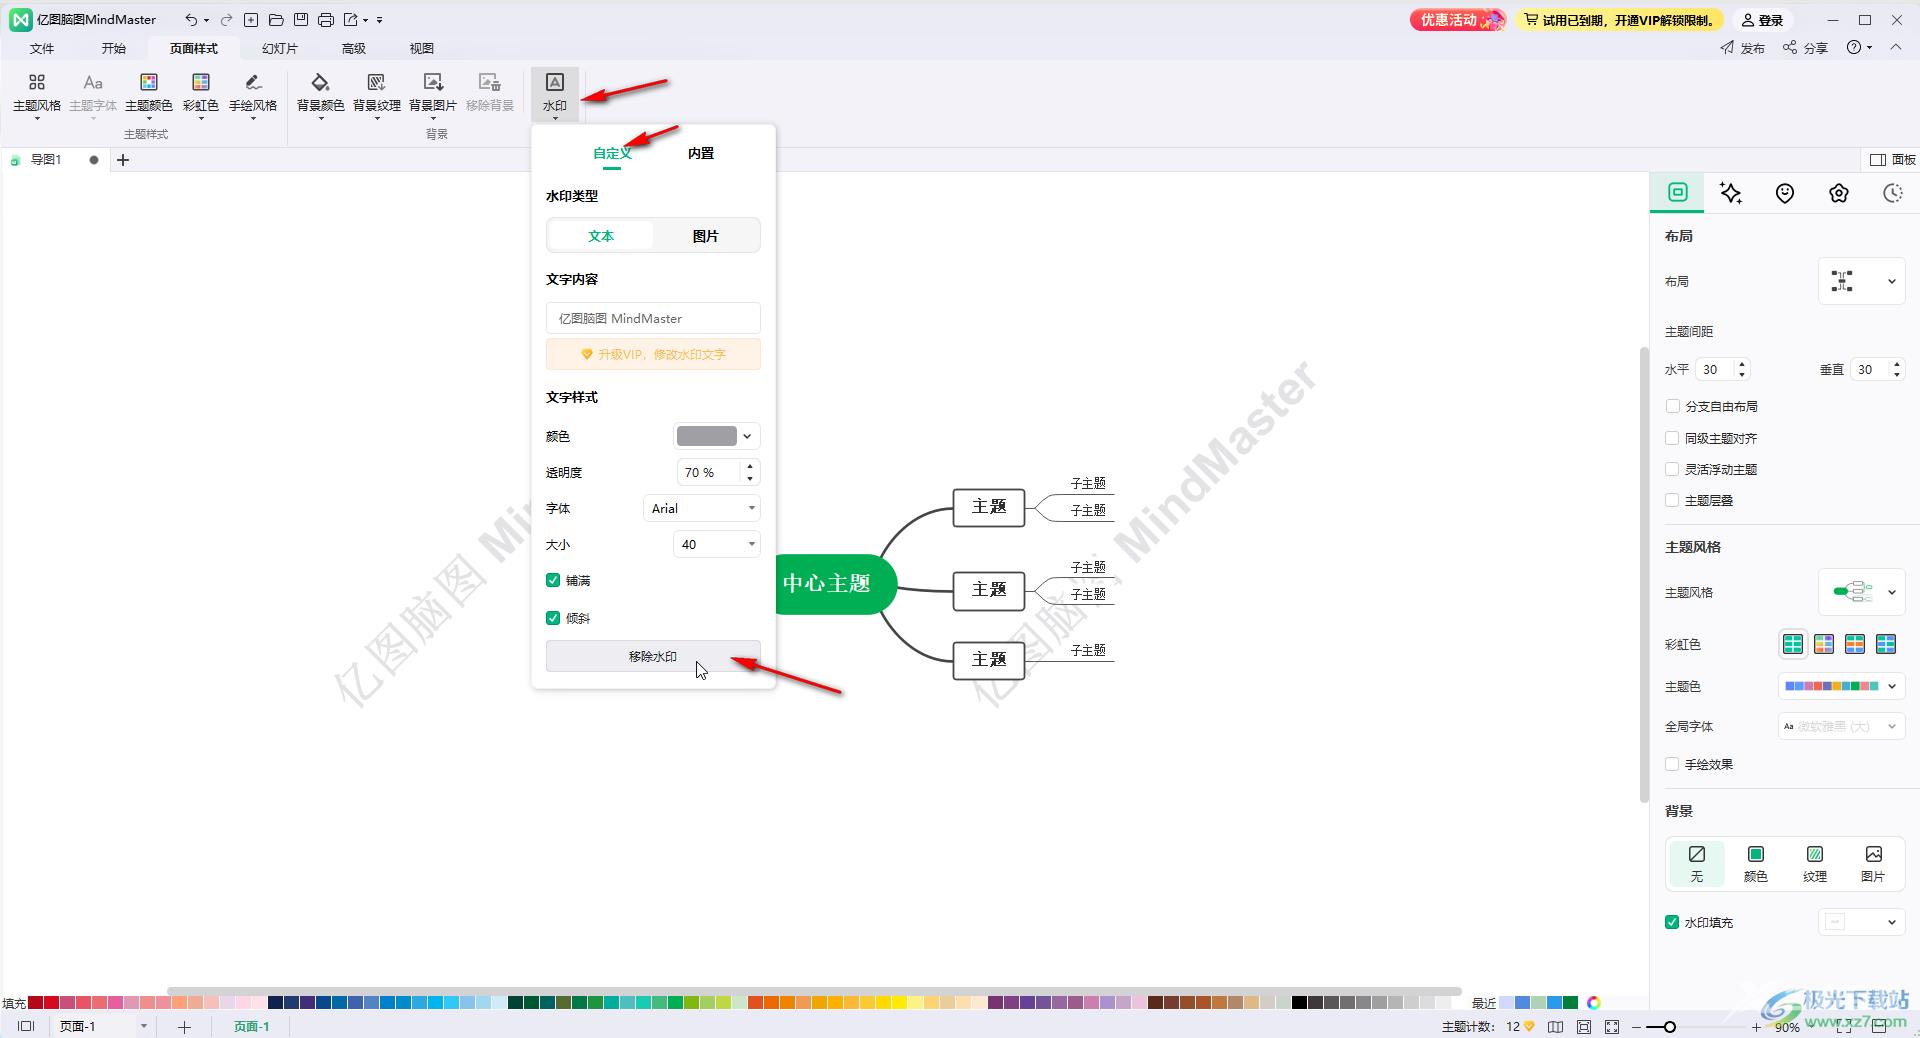Image resolution: width=1920 pixels, height=1038 pixels.
Task: Set background type to Color (颜色)
Action: tap(1755, 863)
